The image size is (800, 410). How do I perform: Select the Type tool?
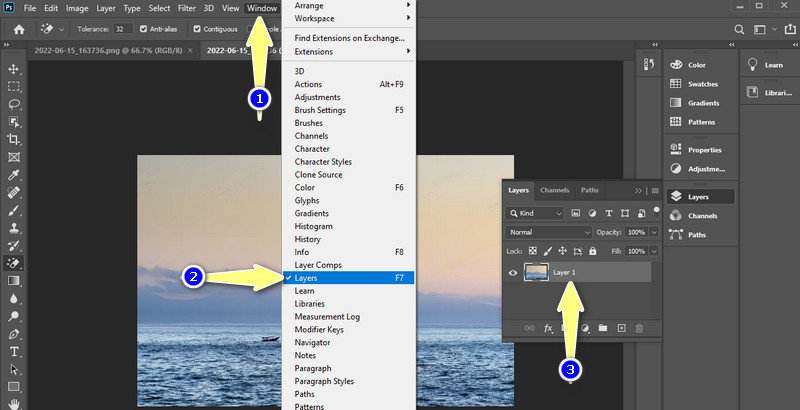(14, 352)
